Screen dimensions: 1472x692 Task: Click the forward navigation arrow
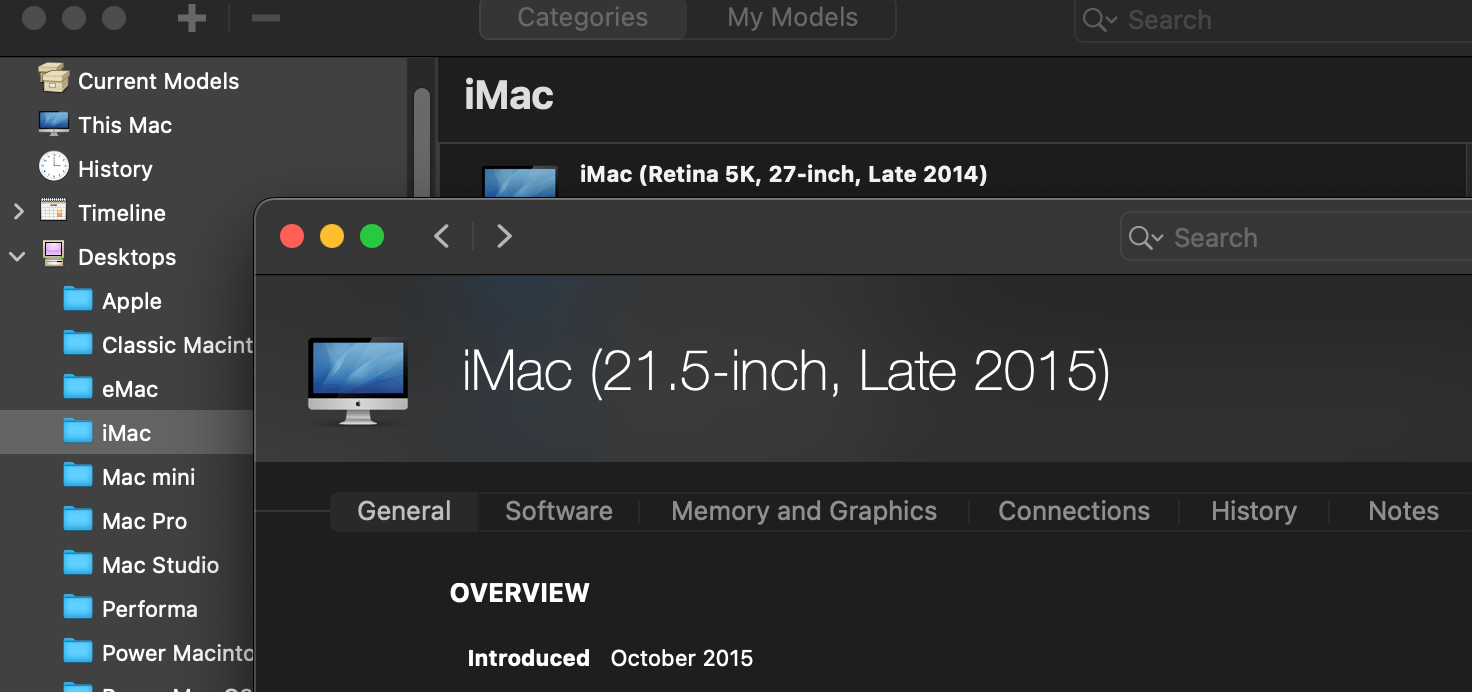click(504, 236)
